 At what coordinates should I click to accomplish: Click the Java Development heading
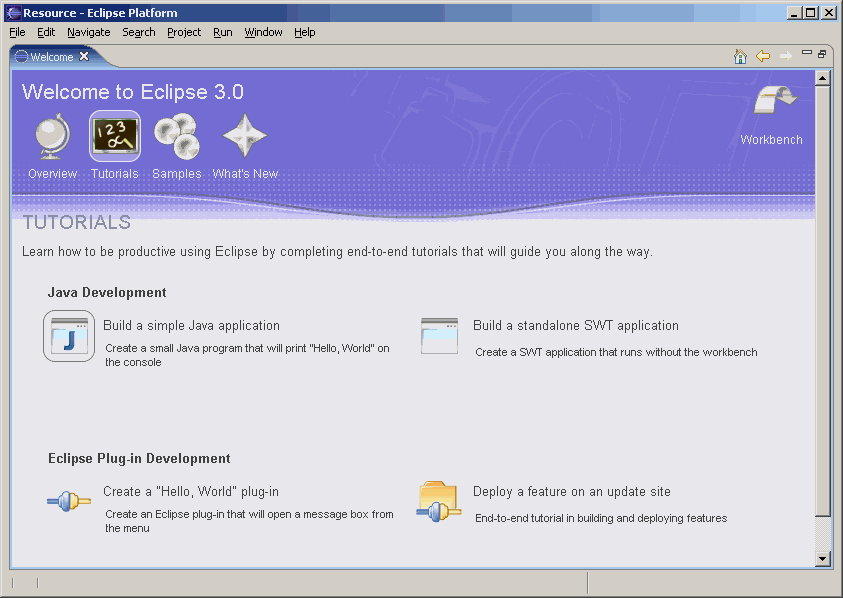point(107,293)
